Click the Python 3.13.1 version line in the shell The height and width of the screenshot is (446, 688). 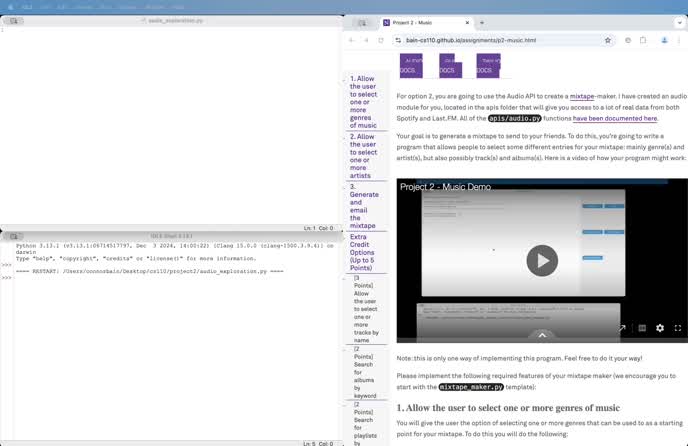(x=175, y=246)
